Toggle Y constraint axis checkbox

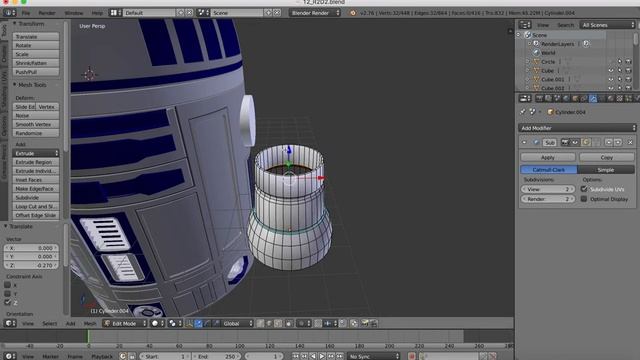click(x=7, y=293)
